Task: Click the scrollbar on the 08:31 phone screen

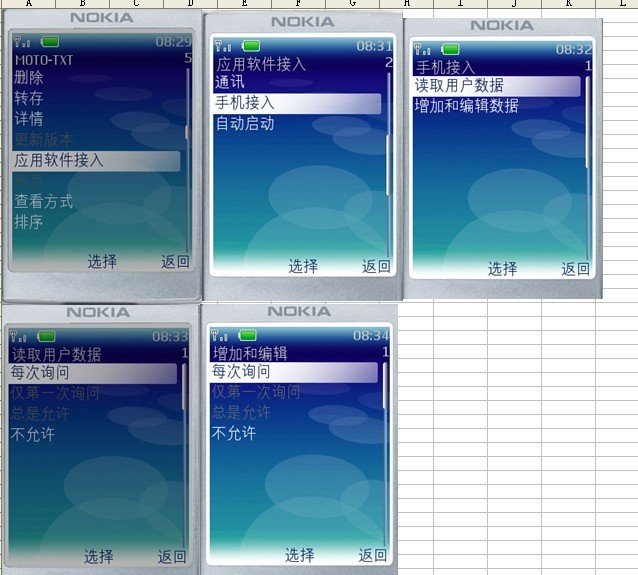Action: (x=388, y=150)
